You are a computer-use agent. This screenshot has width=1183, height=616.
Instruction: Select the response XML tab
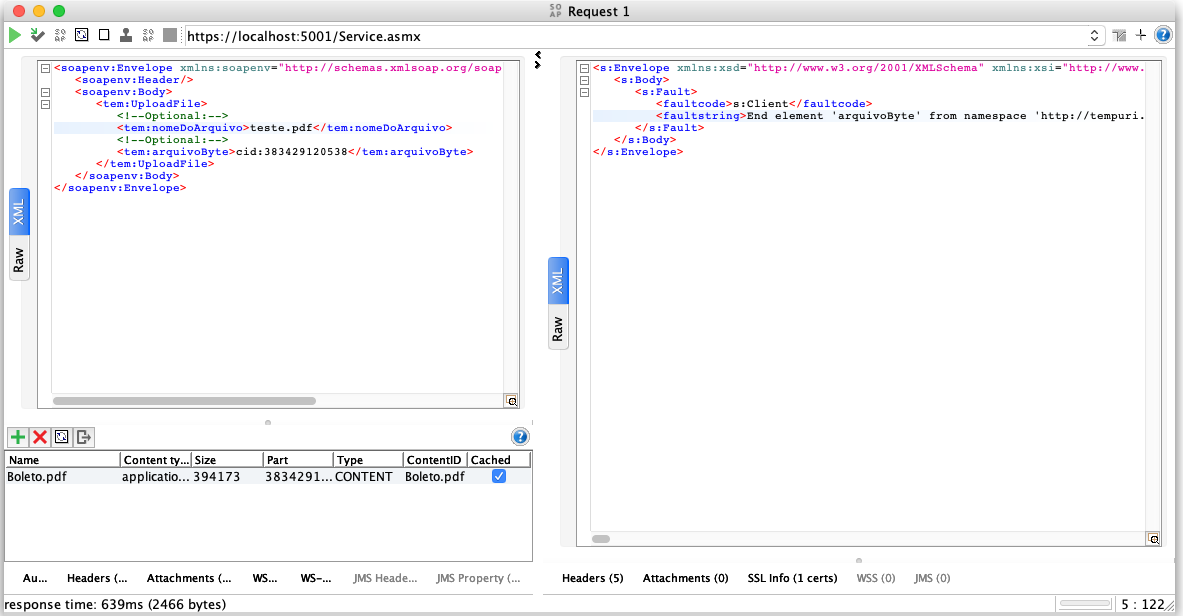[x=558, y=281]
